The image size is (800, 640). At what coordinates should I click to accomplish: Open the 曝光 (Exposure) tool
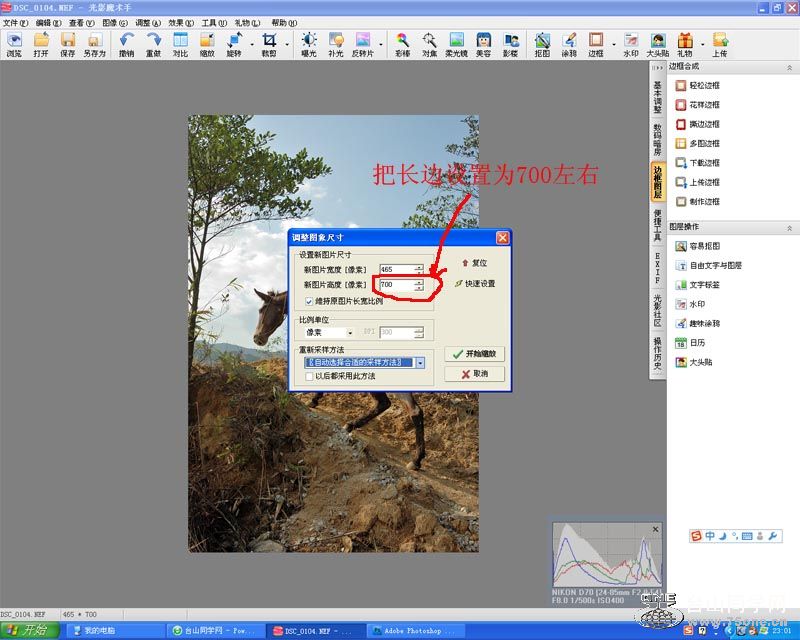309,44
